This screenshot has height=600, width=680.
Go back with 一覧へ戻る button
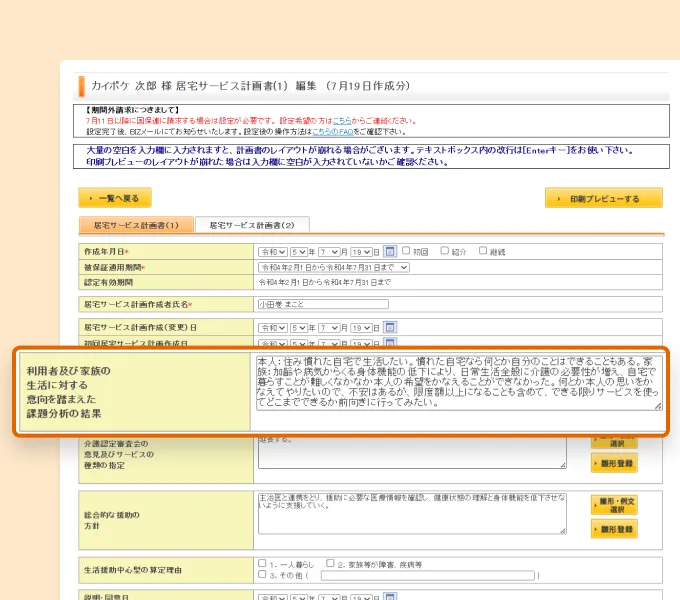click(x=115, y=198)
